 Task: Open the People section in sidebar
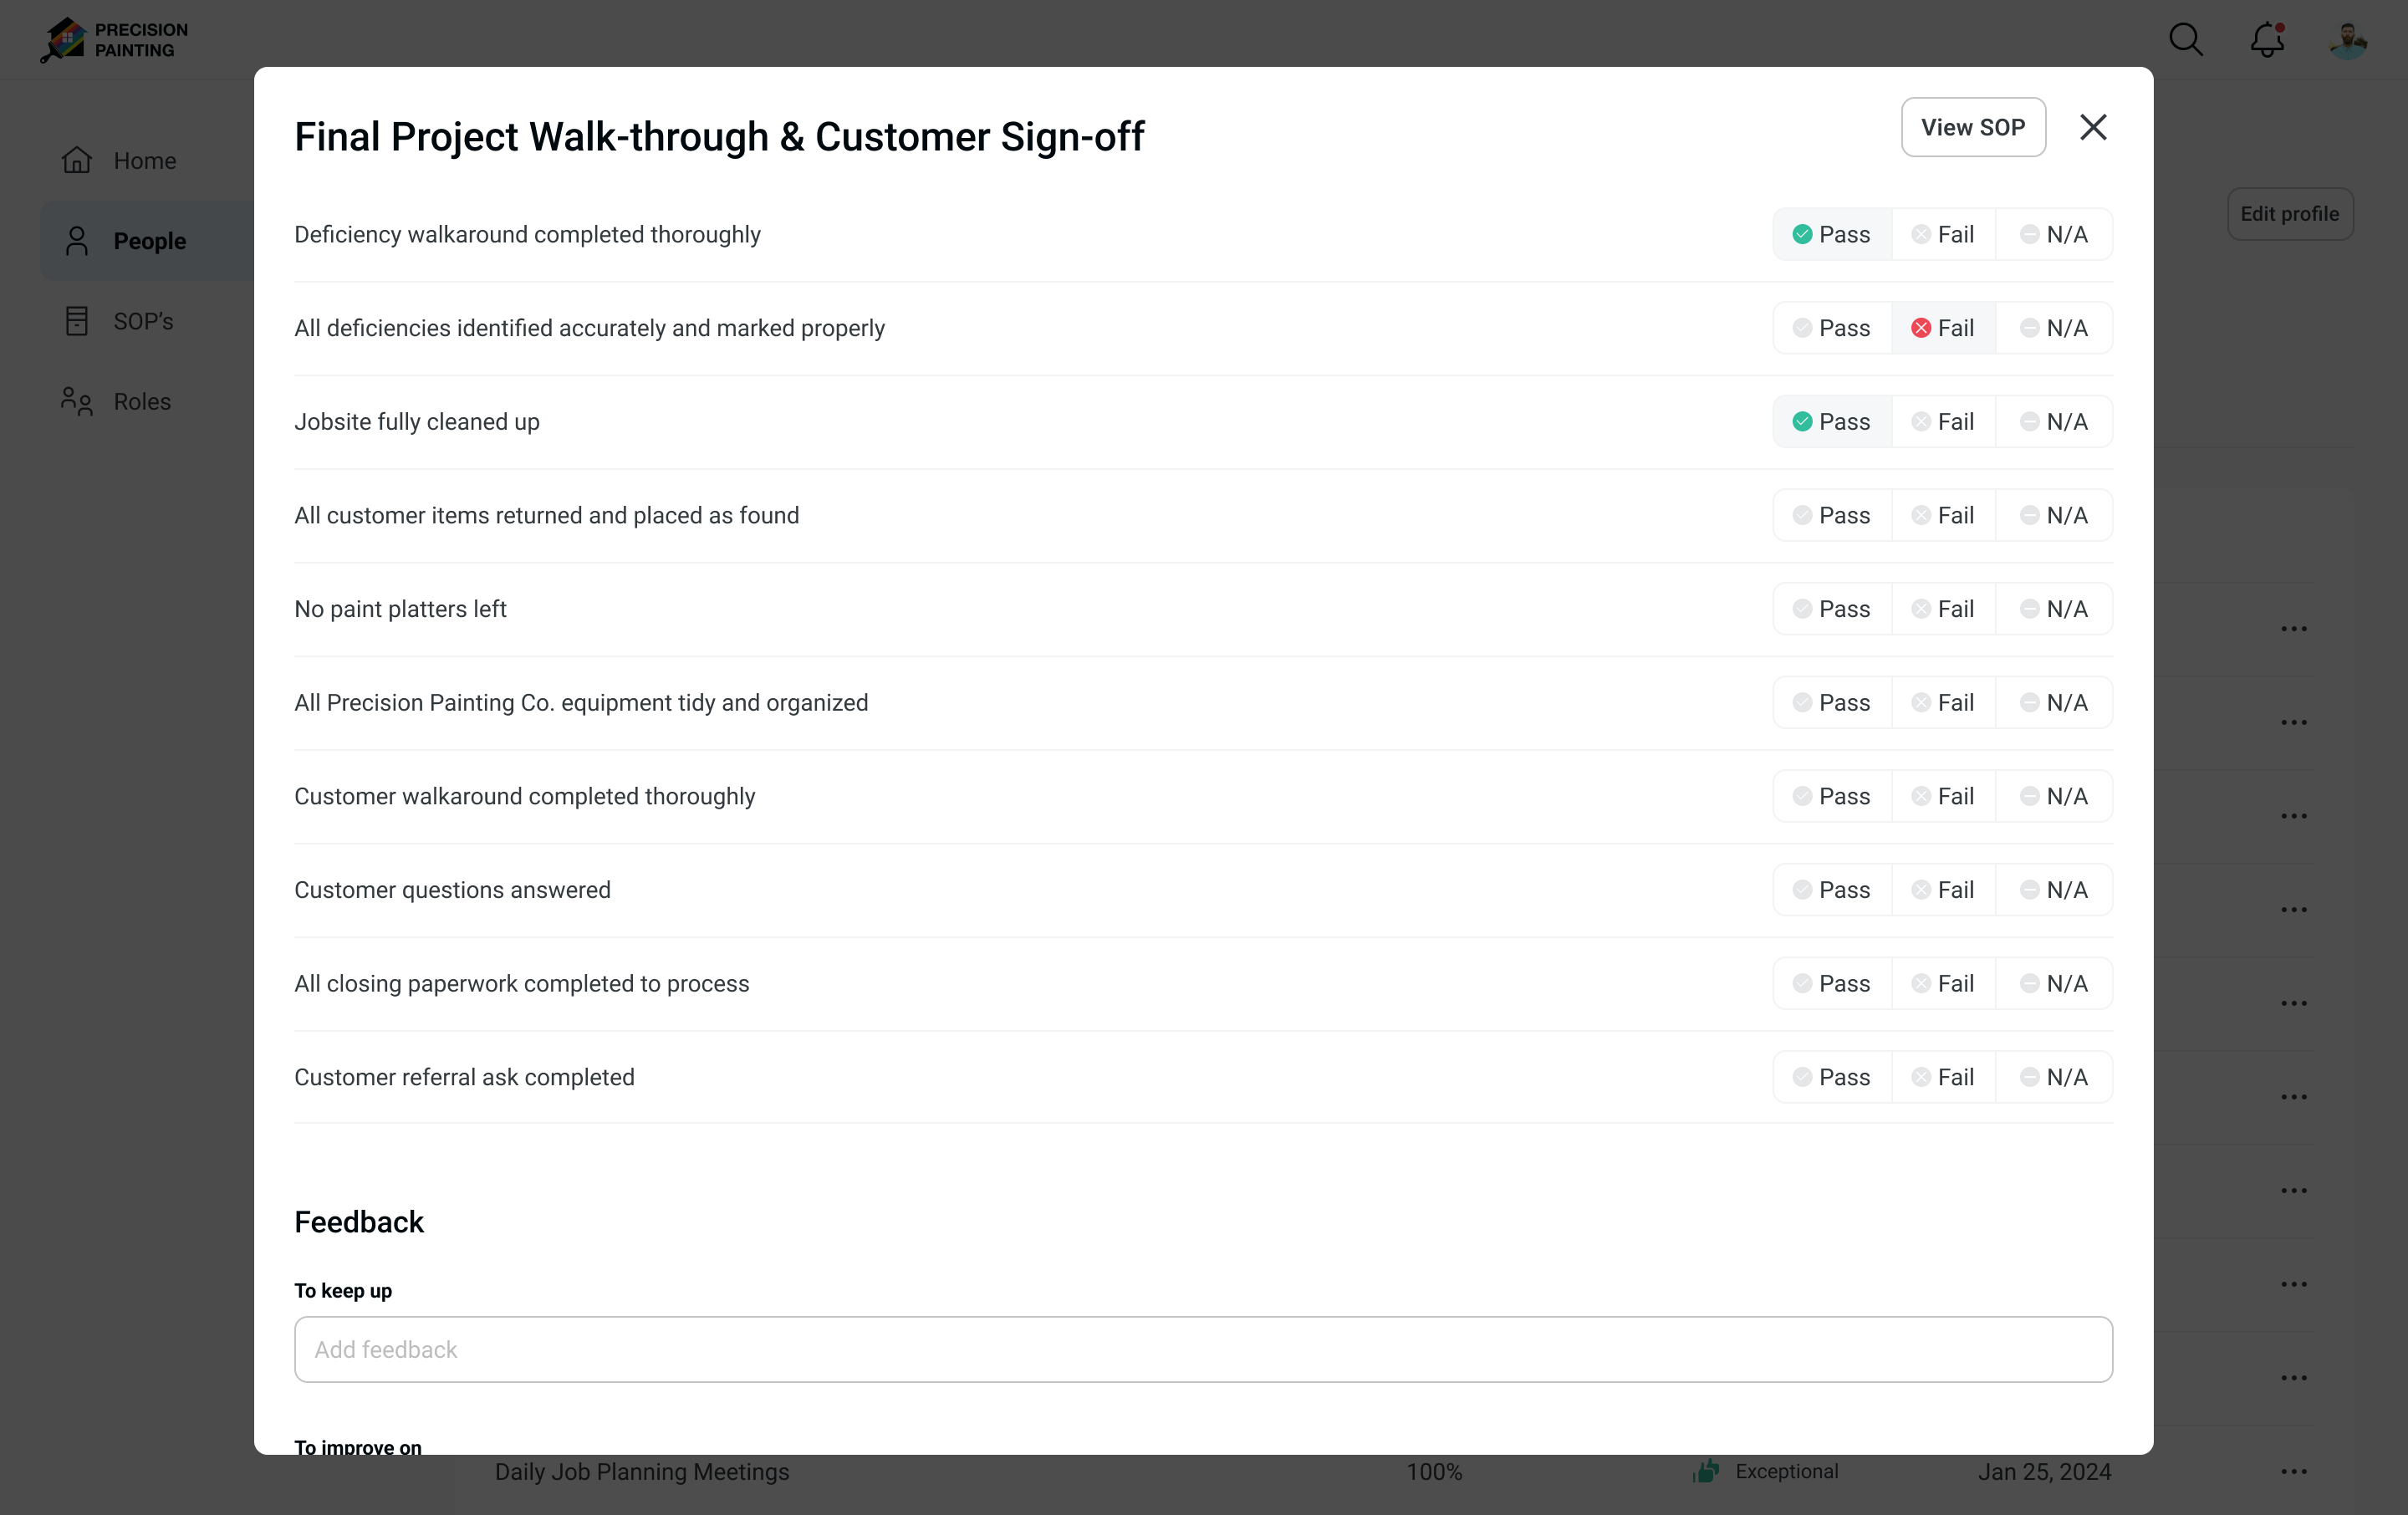pos(148,241)
